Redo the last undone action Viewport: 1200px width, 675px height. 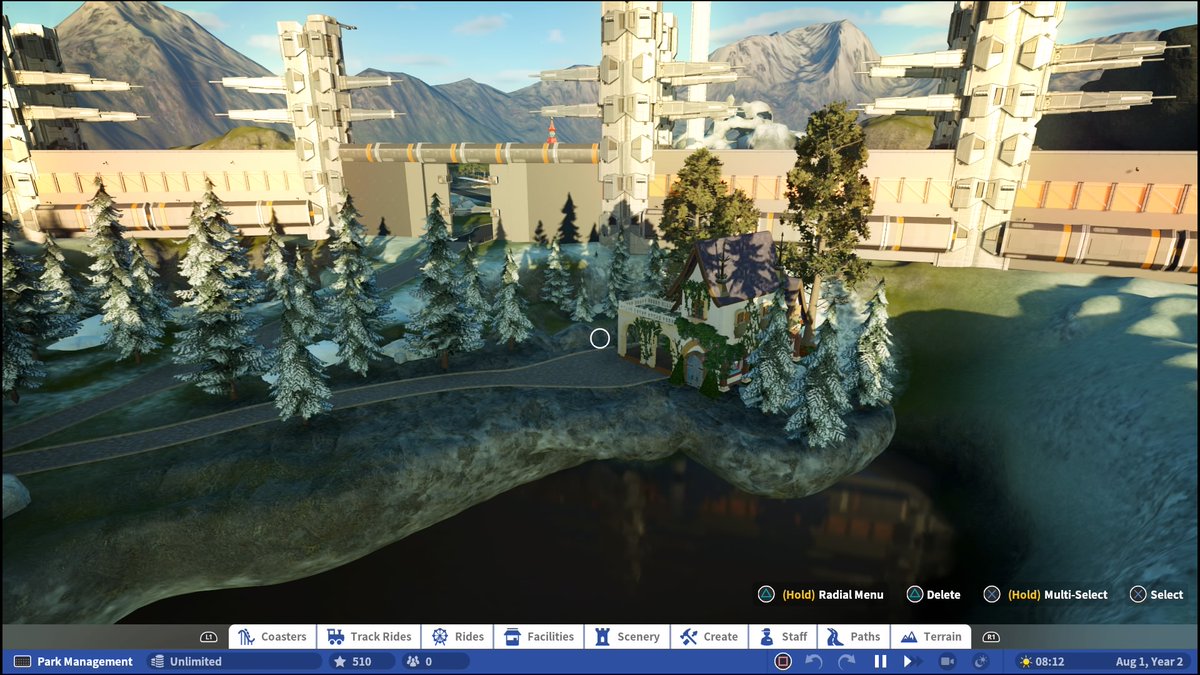click(x=847, y=661)
